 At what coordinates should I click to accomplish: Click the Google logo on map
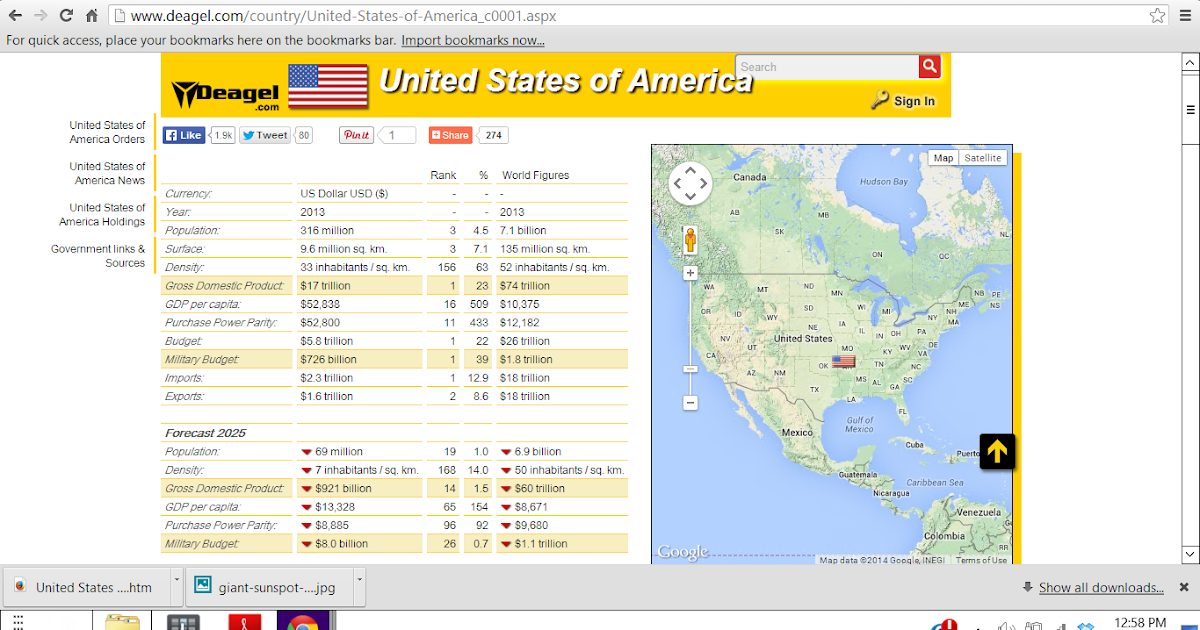pos(683,552)
